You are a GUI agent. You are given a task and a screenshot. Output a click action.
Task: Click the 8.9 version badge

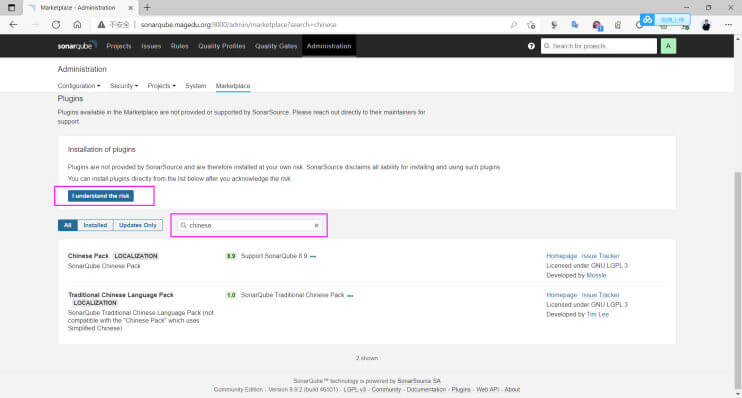pos(231,256)
